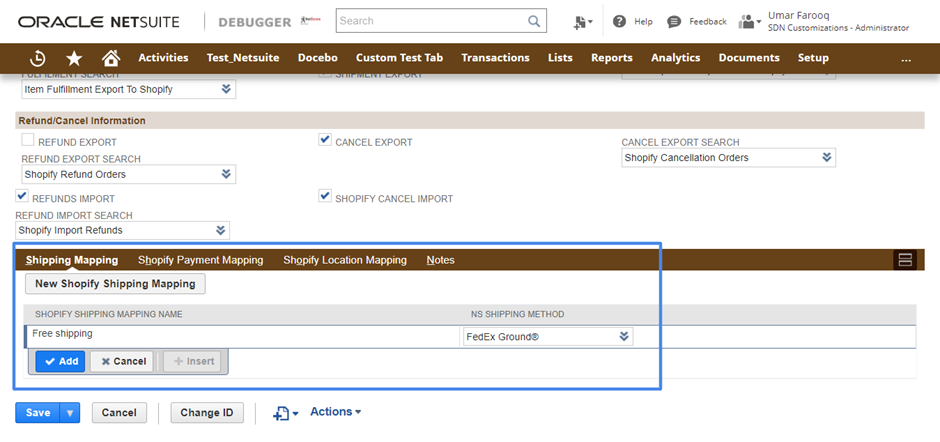Viewport: 940px width, 442px height.
Task: Open the Documents menu
Action: click(x=749, y=58)
